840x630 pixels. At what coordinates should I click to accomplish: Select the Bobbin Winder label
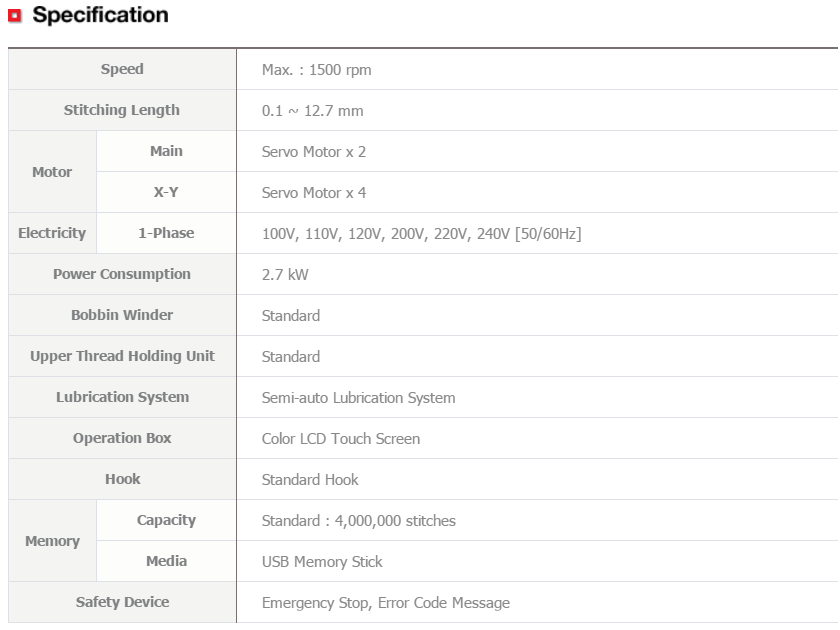(122, 315)
